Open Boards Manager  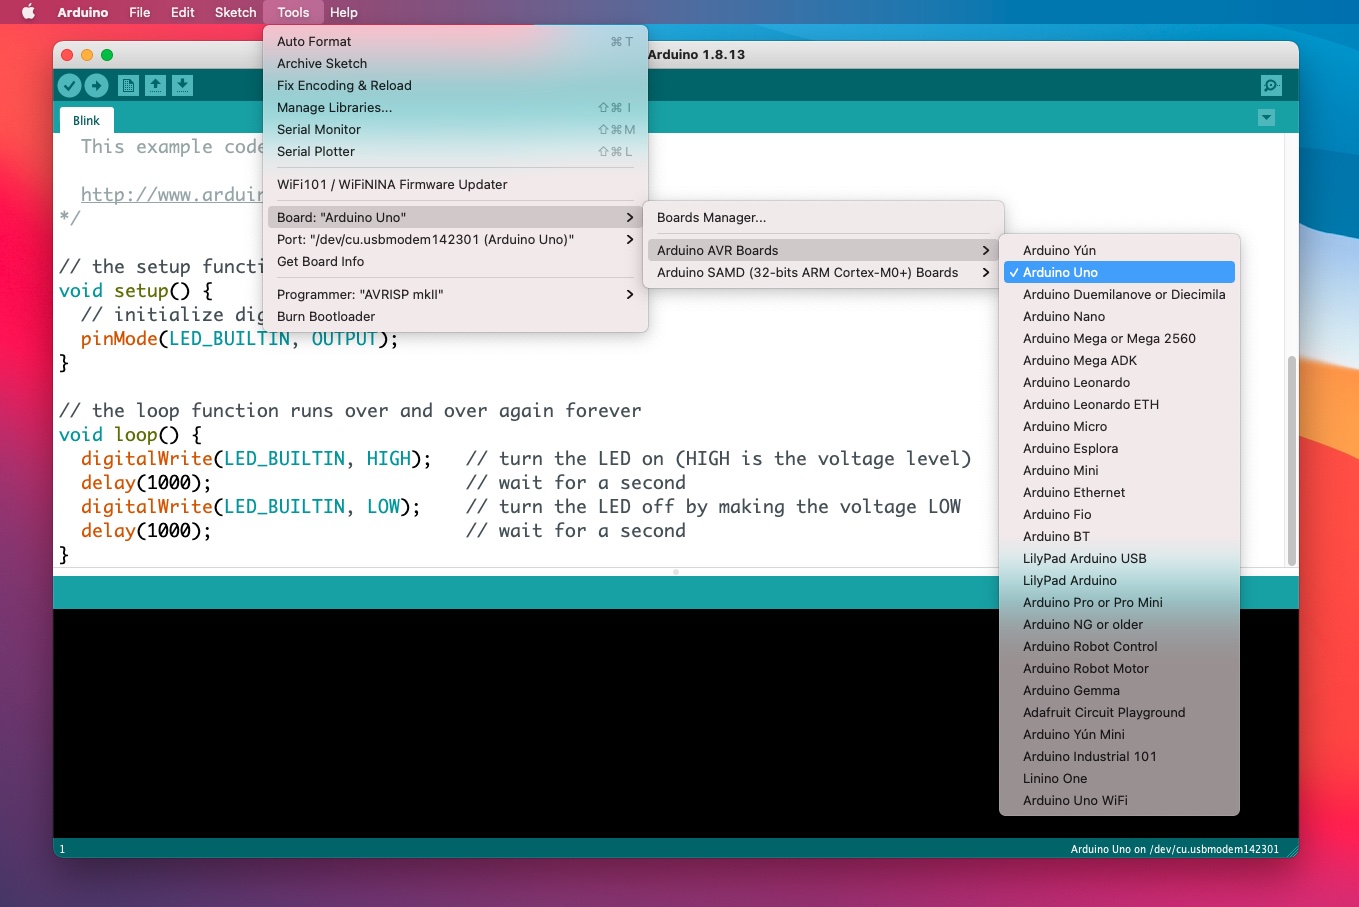pos(711,217)
